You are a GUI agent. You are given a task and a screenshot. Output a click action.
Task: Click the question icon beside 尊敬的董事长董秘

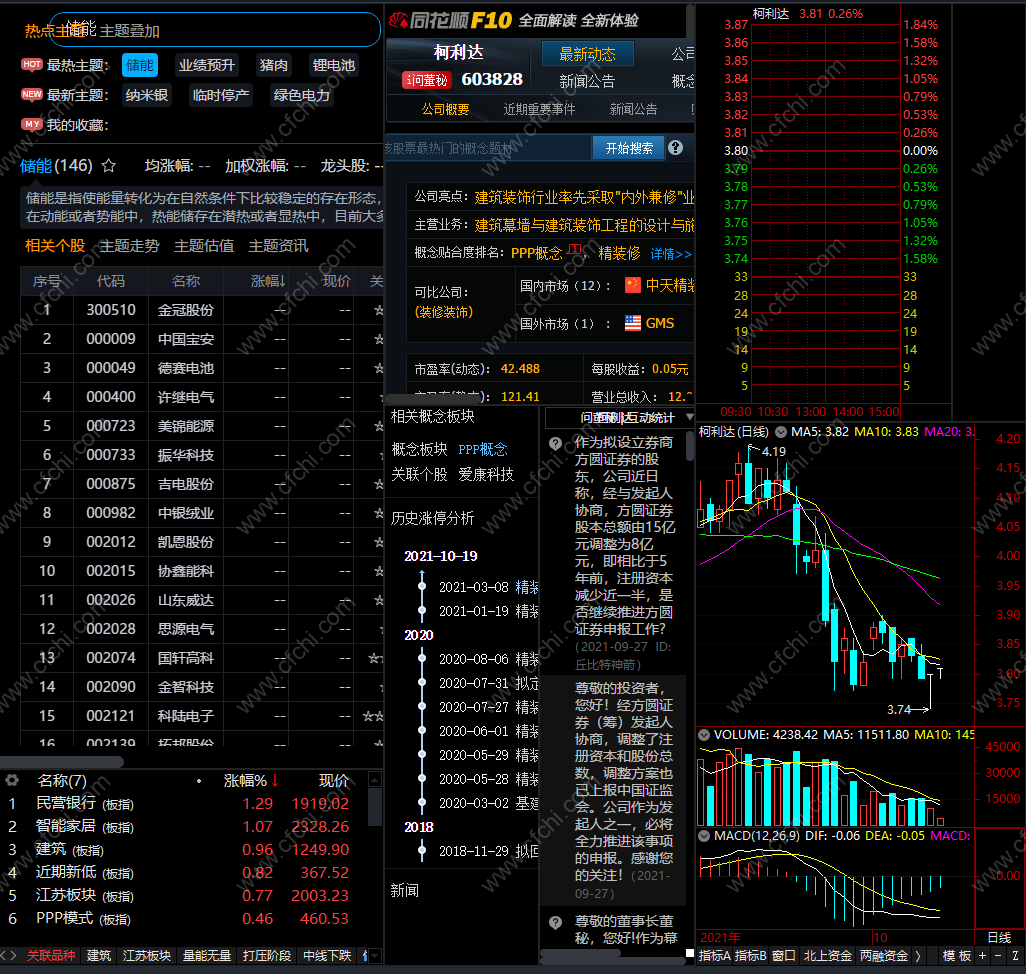tap(556, 922)
